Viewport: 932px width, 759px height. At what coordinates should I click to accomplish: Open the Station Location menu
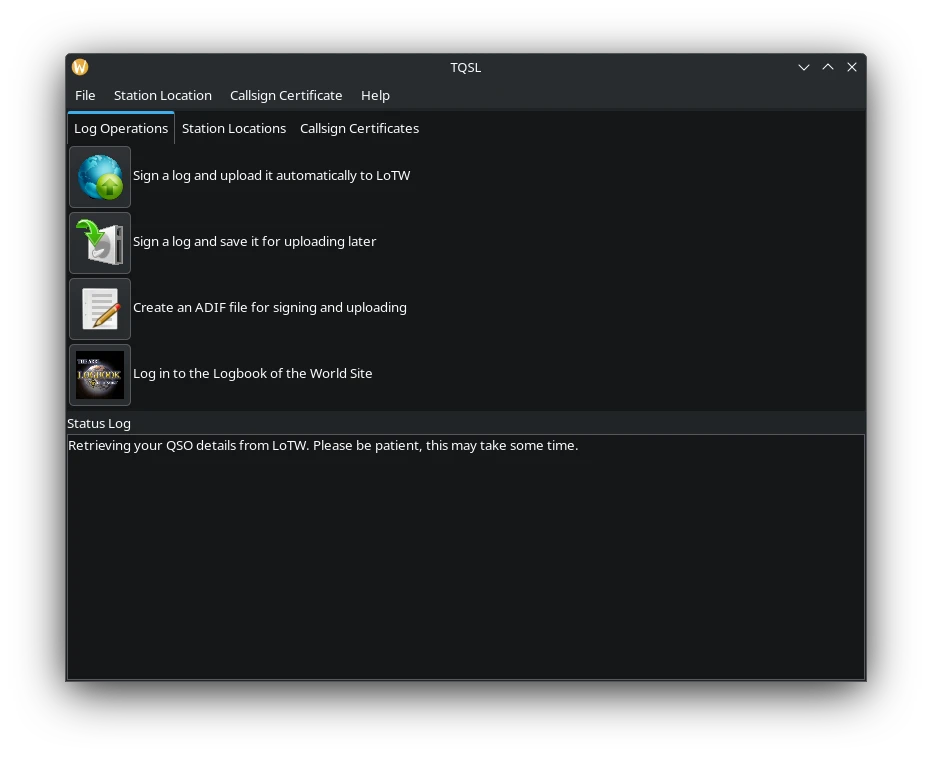tap(163, 95)
